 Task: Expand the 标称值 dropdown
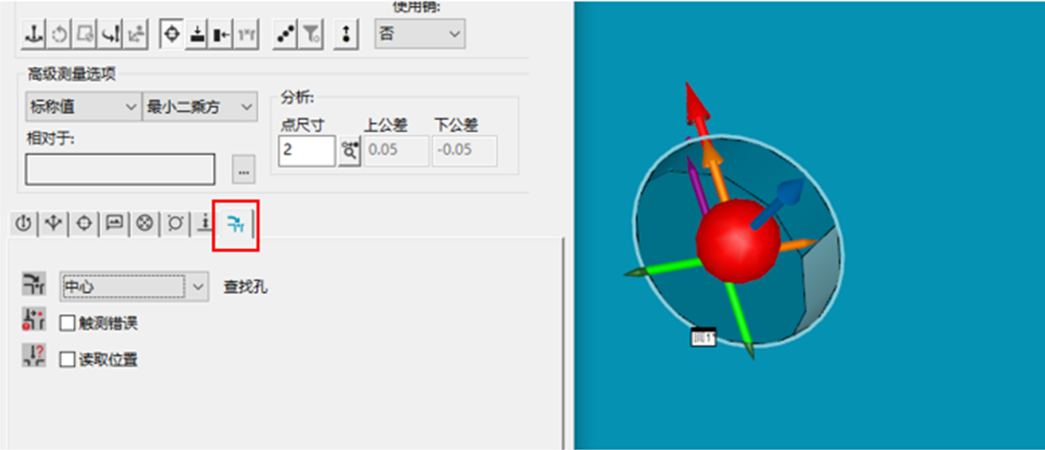tap(83, 106)
